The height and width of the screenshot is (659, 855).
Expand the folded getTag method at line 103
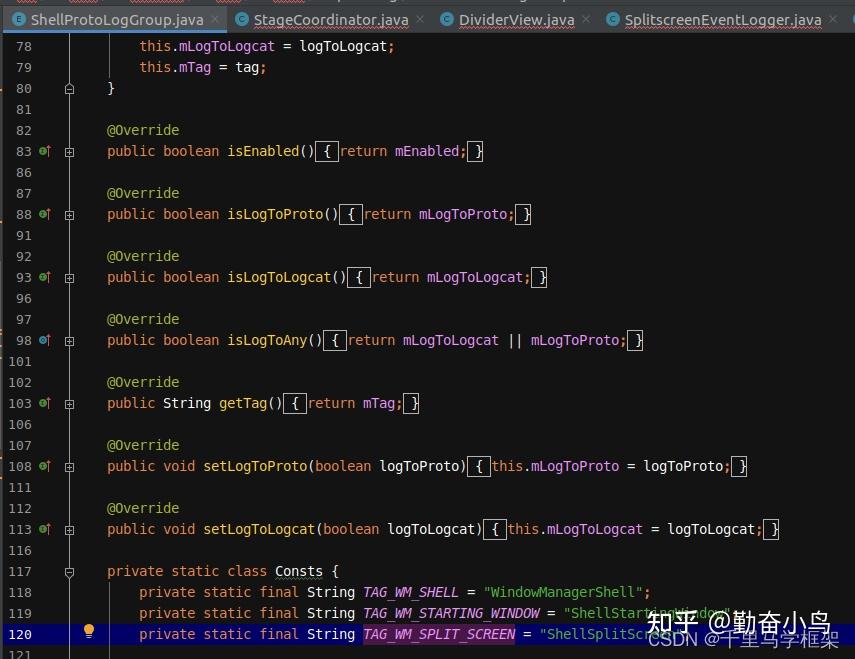point(69,404)
